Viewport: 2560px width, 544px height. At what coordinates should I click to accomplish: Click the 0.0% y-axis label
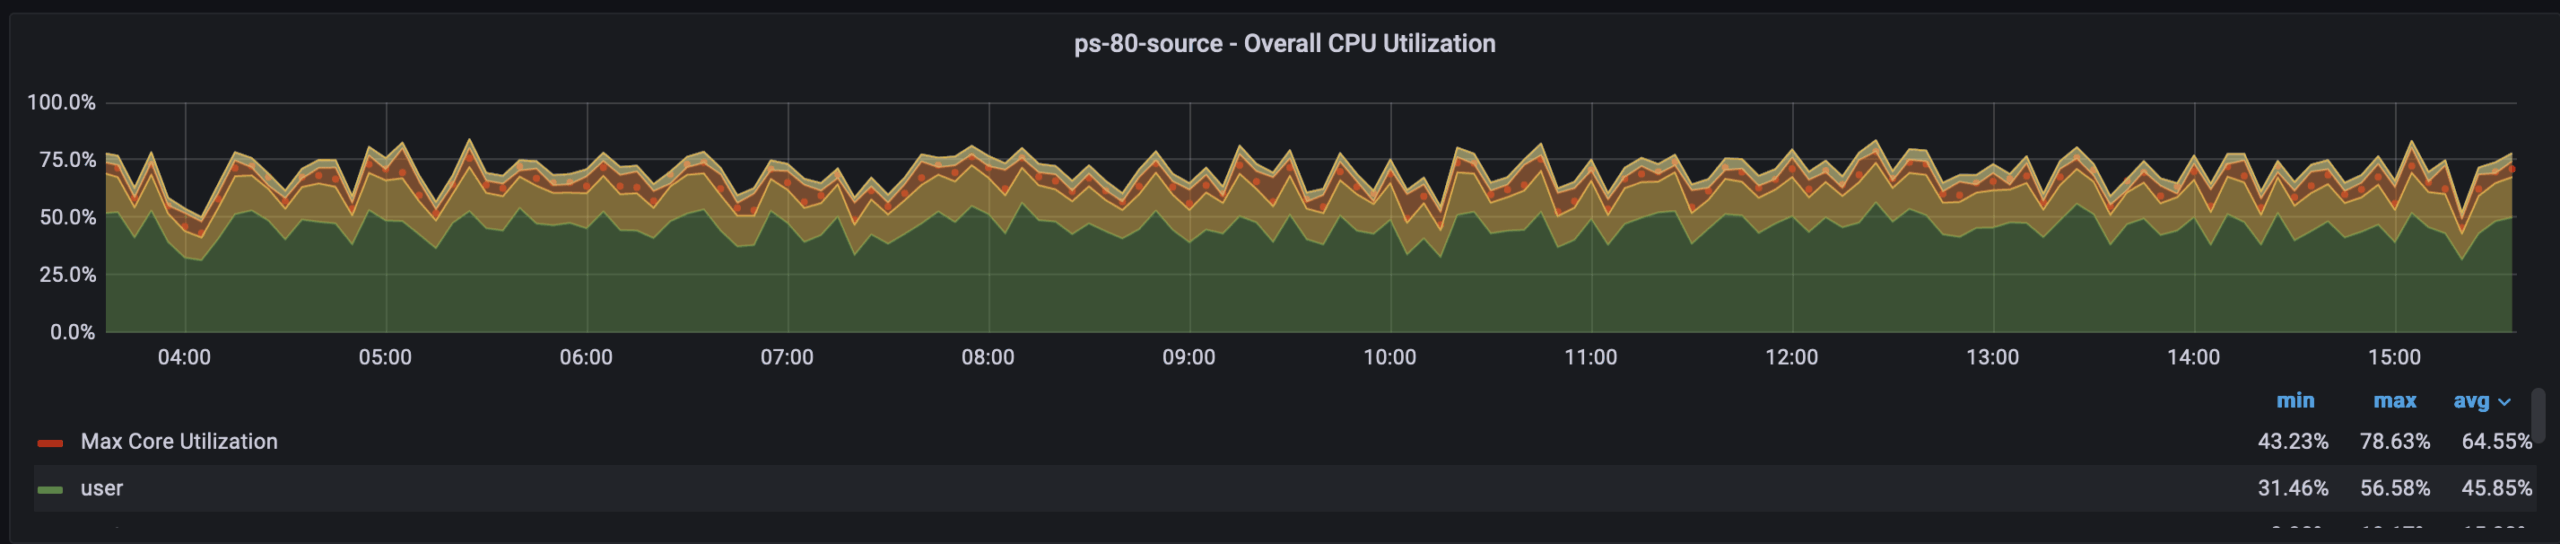[x=73, y=332]
